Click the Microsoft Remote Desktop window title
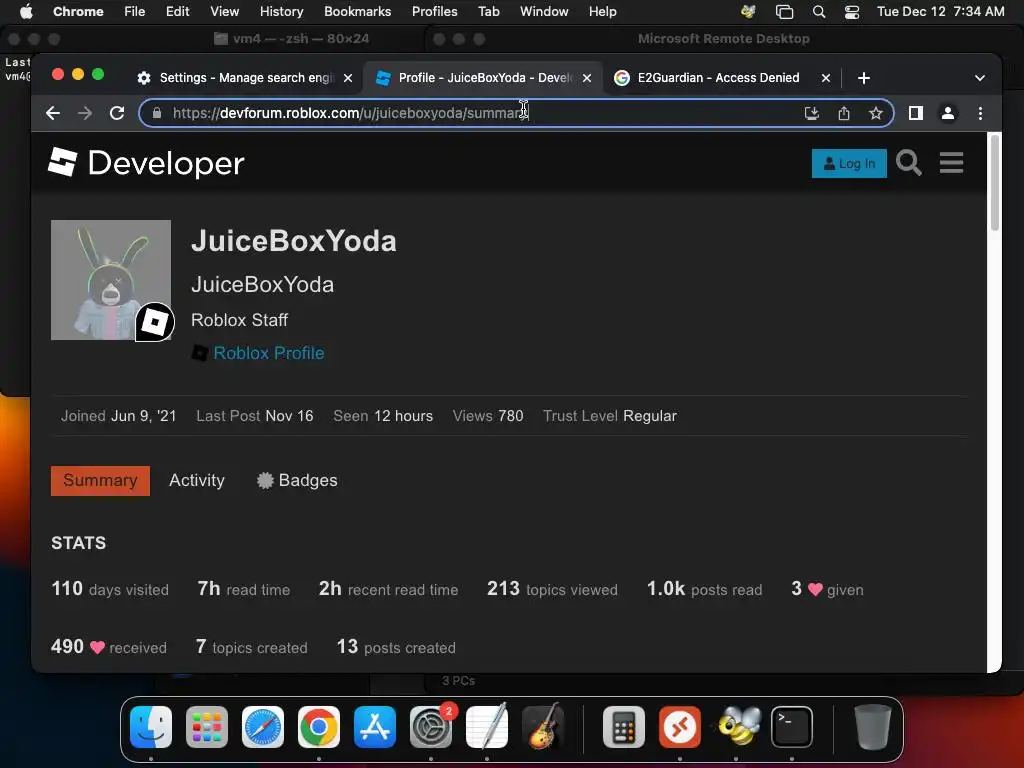Image resolution: width=1024 pixels, height=768 pixels. 724,39
